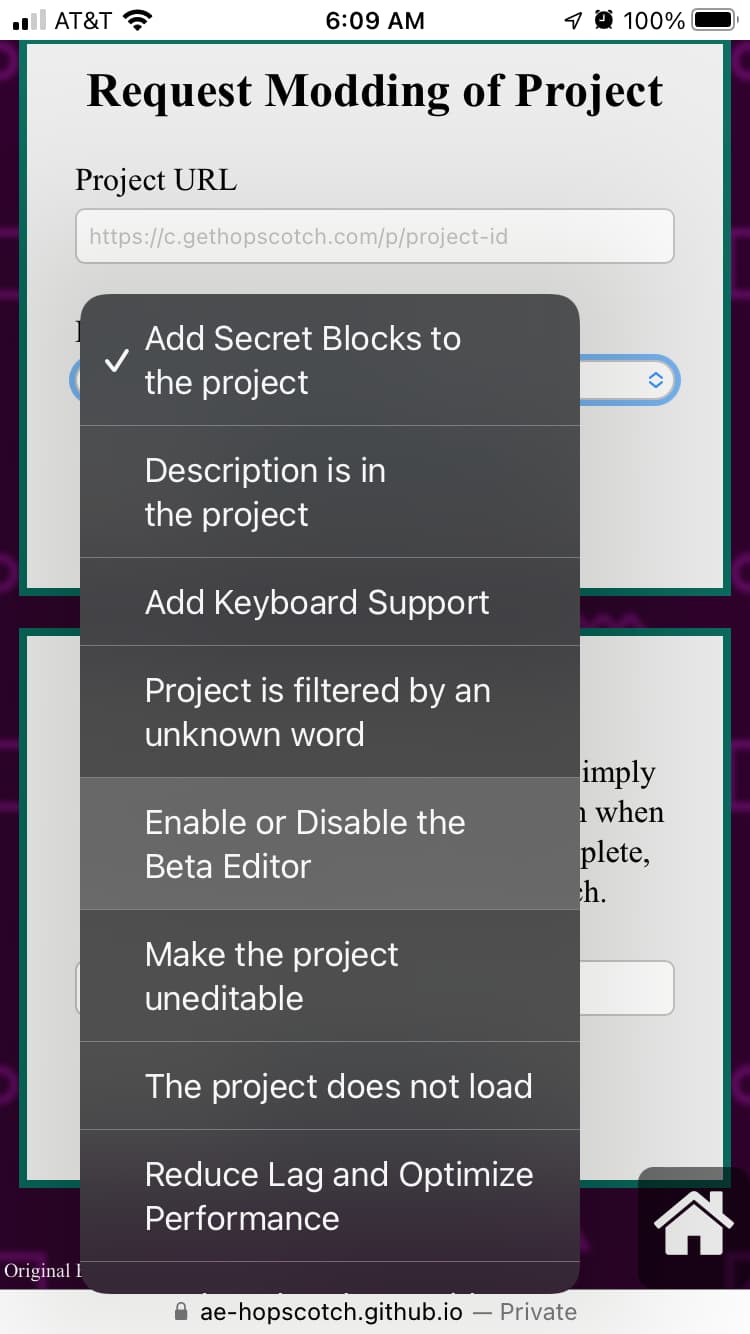This screenshot has height=1334, width=750.
Task: Tap the white home icon
Action: pos(693,1224)
